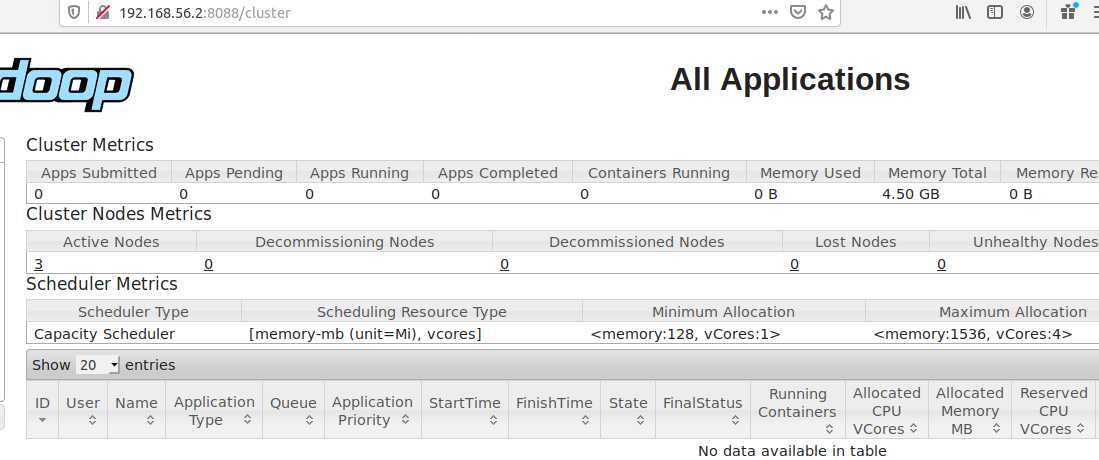1099x460 pixels.
Task: Toggle the sidebars view icon
Action: (995, 13)
